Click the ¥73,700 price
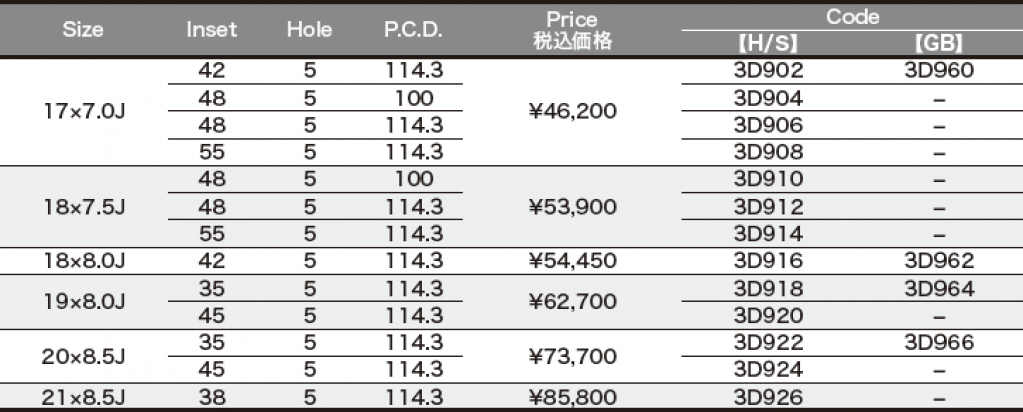This screenshot has width=1023, height=412. 572,357
